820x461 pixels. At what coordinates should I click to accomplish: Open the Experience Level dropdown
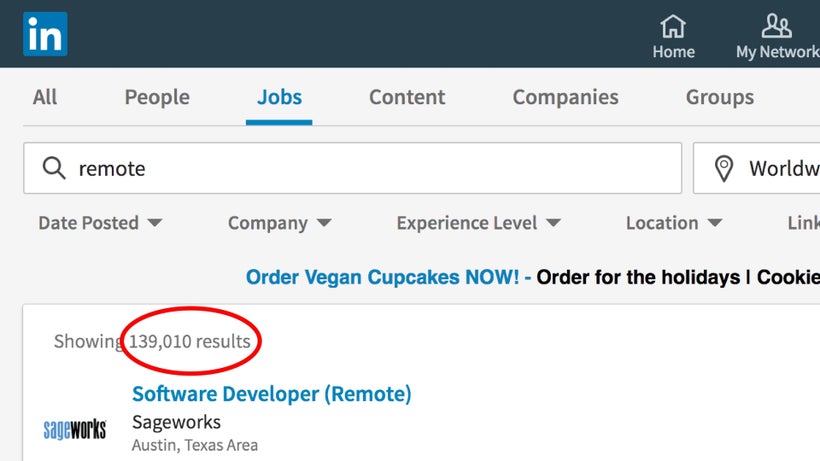pyautogui.click(x=479, y=223)
